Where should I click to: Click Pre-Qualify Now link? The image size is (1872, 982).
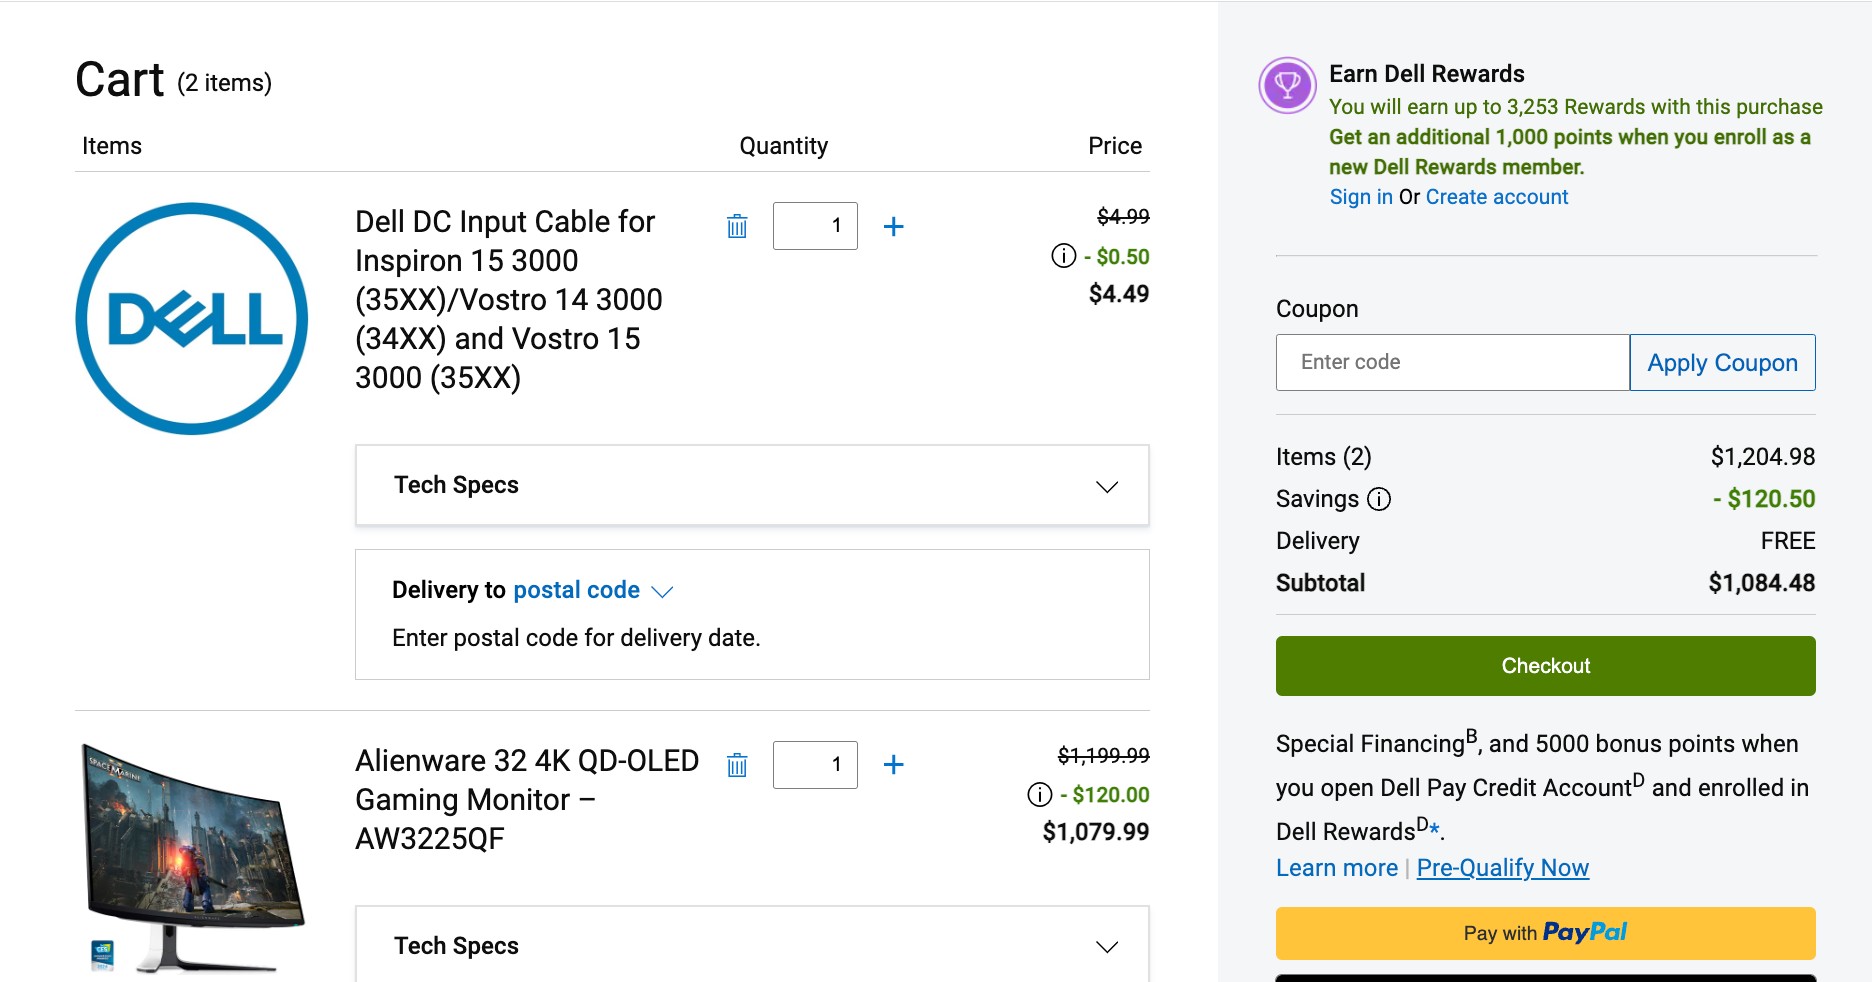[x=1502, y=868]
